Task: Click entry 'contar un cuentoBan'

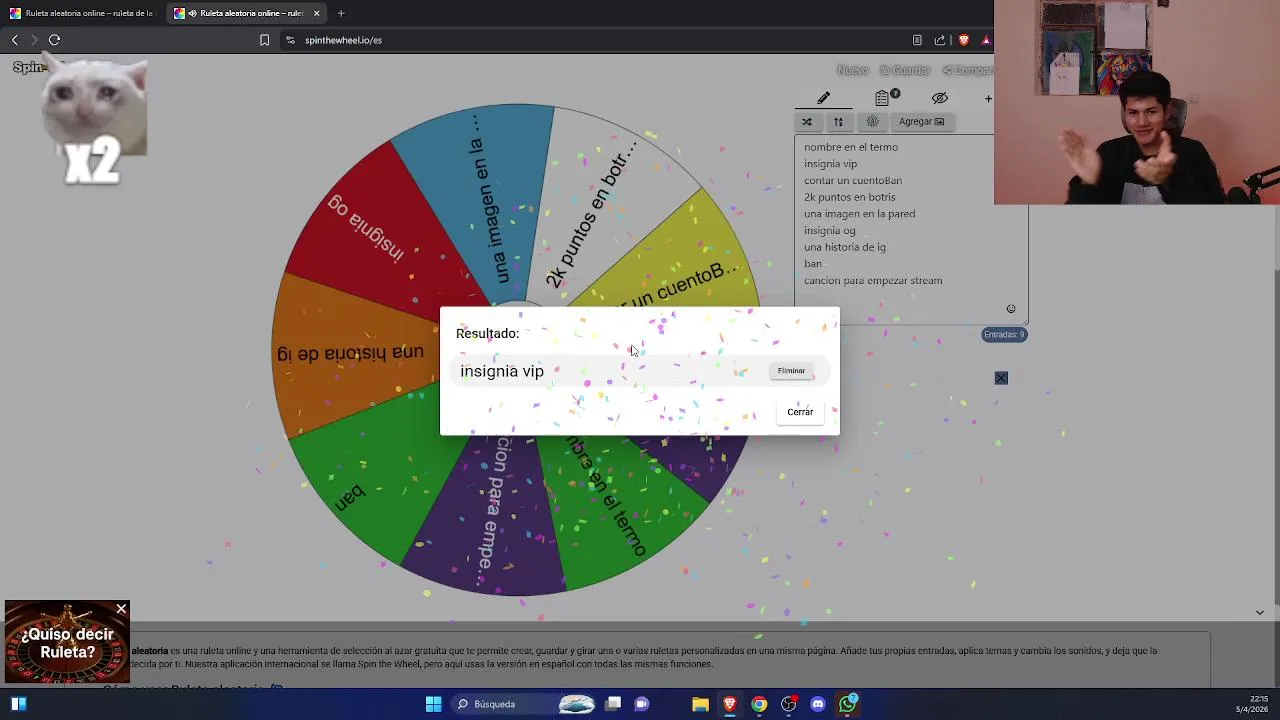Action: (853, 181)
